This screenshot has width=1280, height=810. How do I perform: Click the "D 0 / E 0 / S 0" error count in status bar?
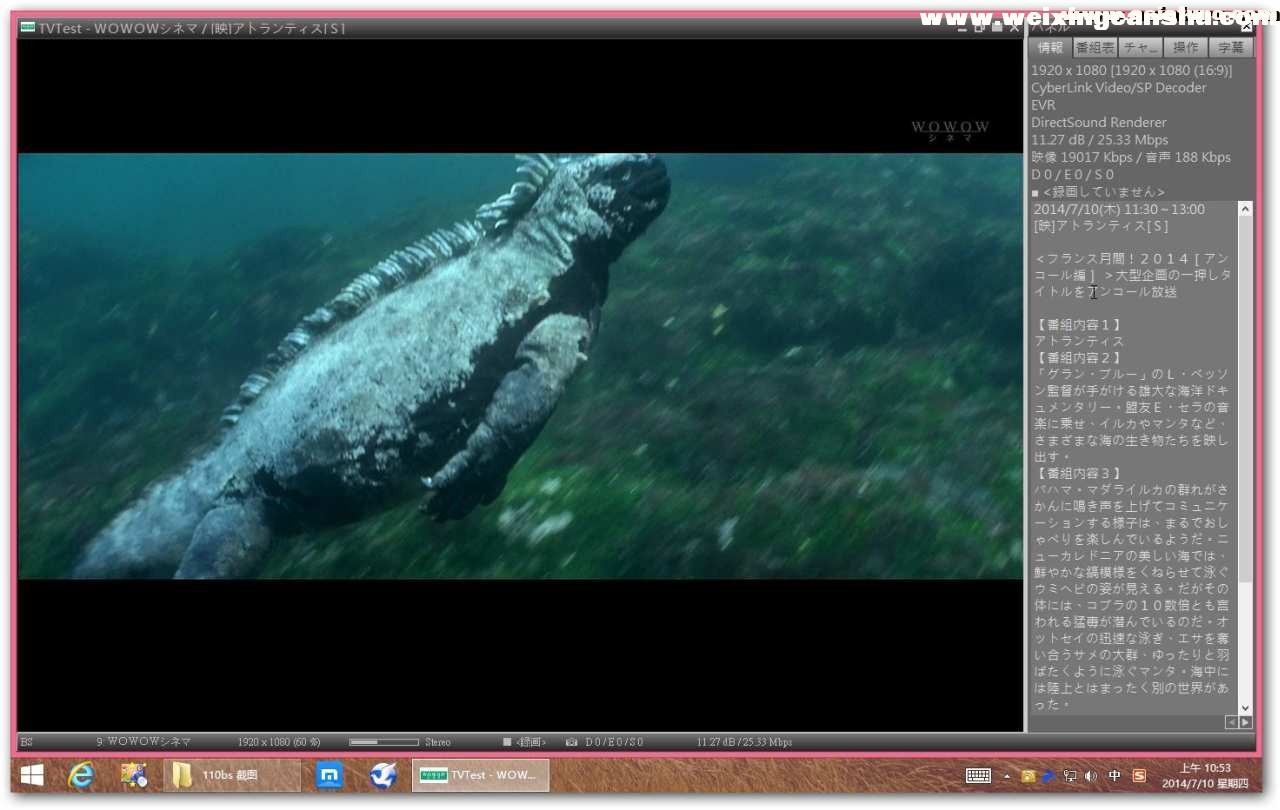click(x=614, y=742)
